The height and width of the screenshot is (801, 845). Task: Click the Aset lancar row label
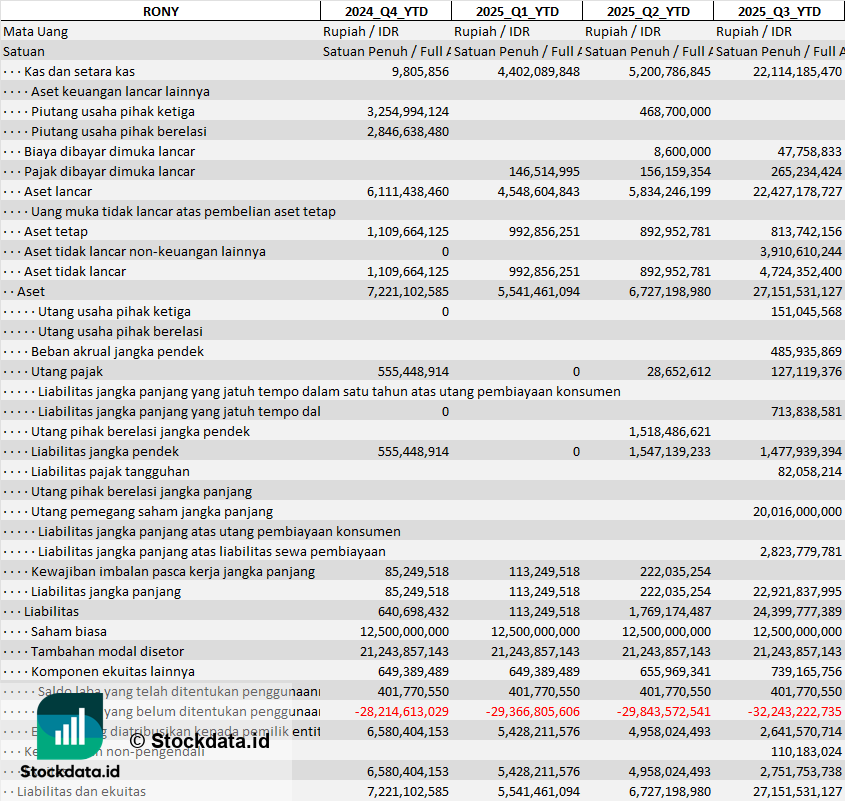(58, 191)
